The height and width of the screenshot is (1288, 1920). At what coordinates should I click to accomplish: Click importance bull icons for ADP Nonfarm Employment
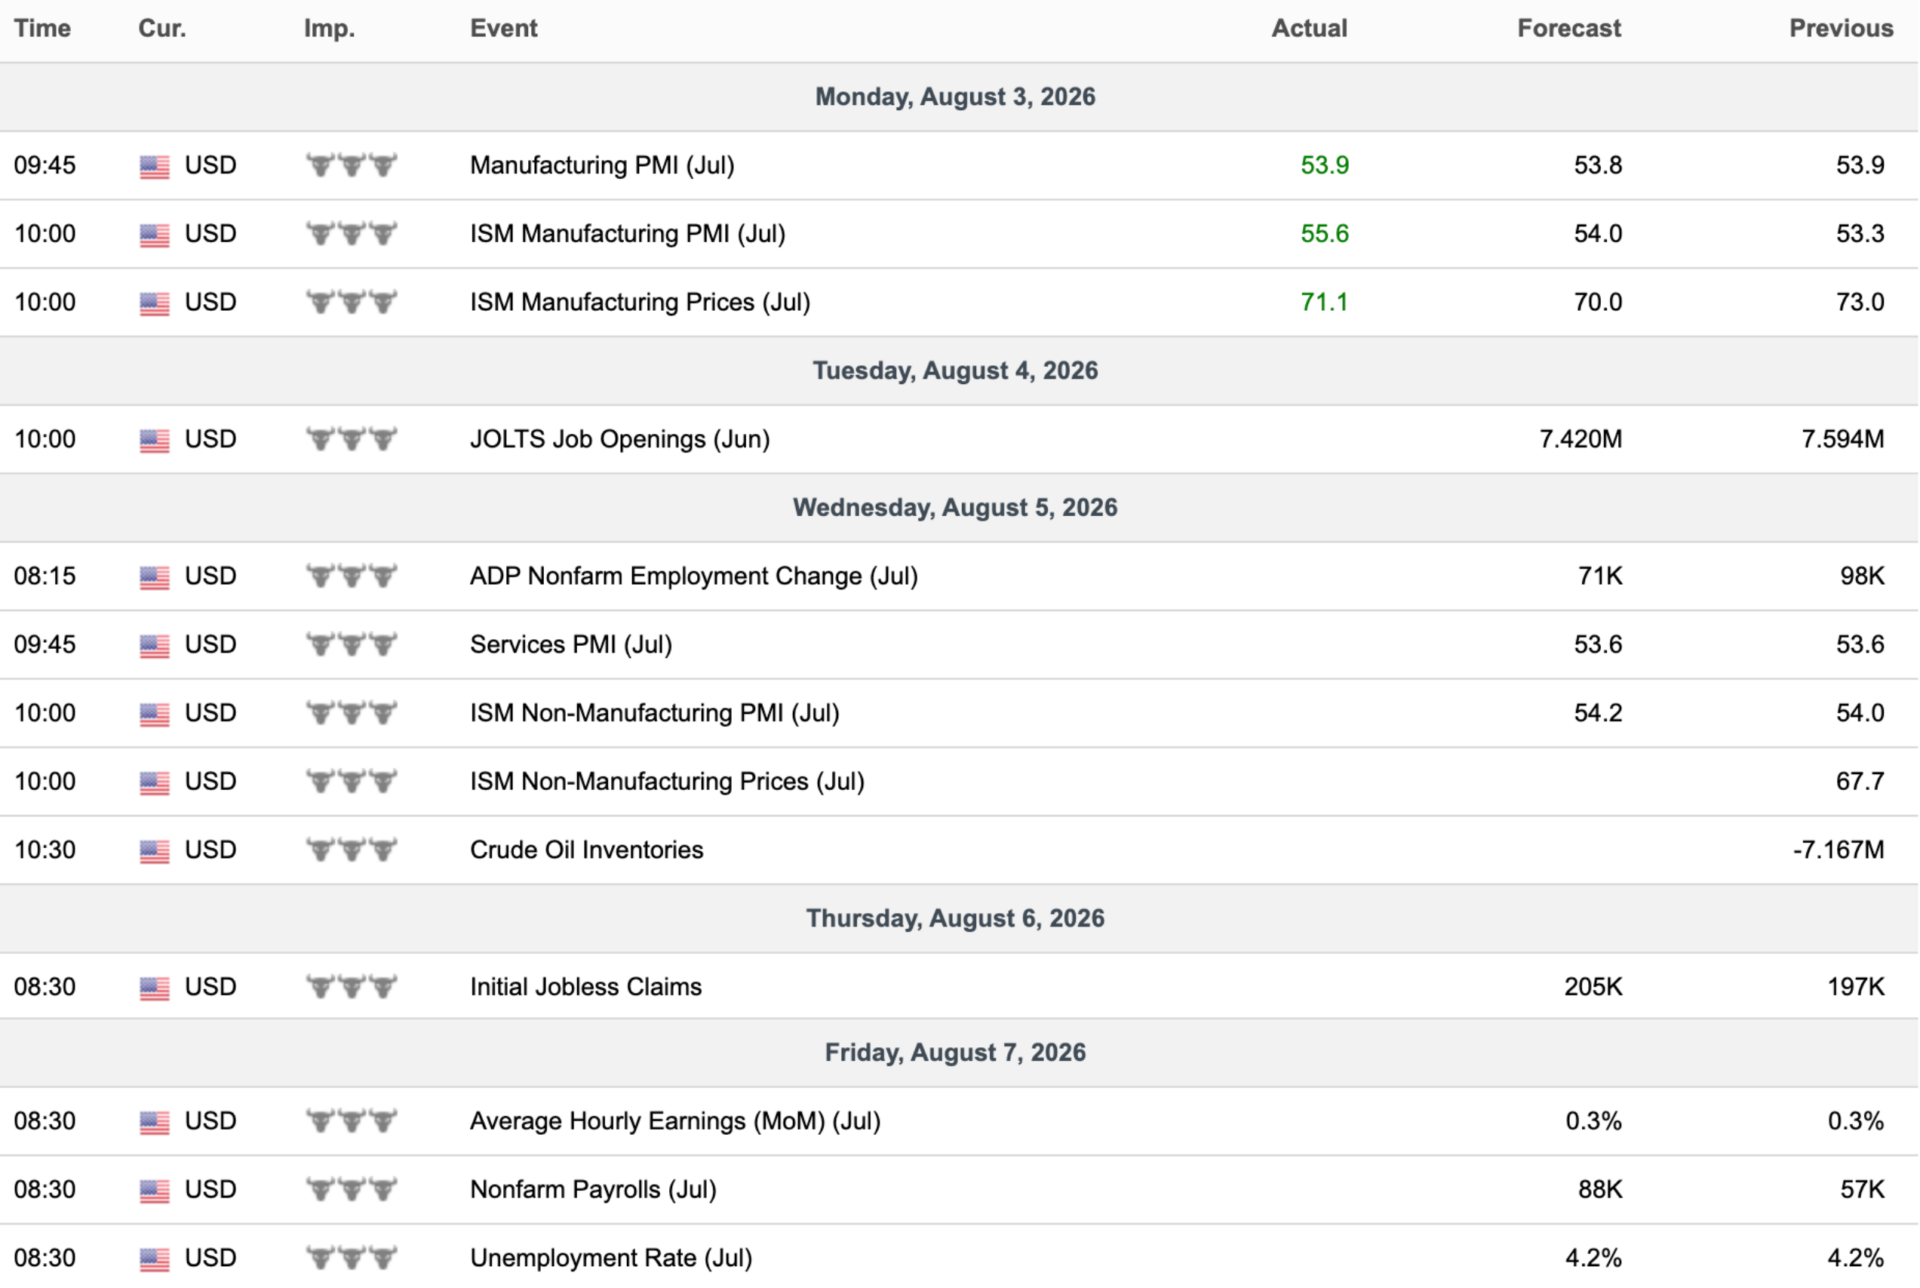coord(351,577)
